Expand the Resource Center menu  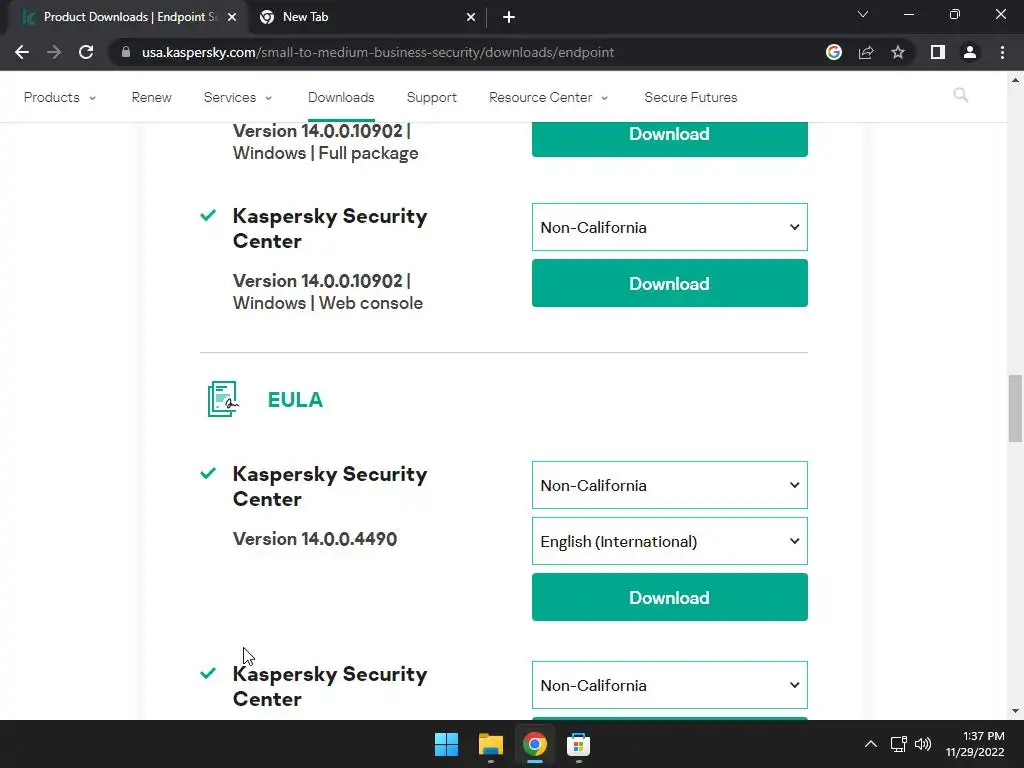(x=549, y=97)
